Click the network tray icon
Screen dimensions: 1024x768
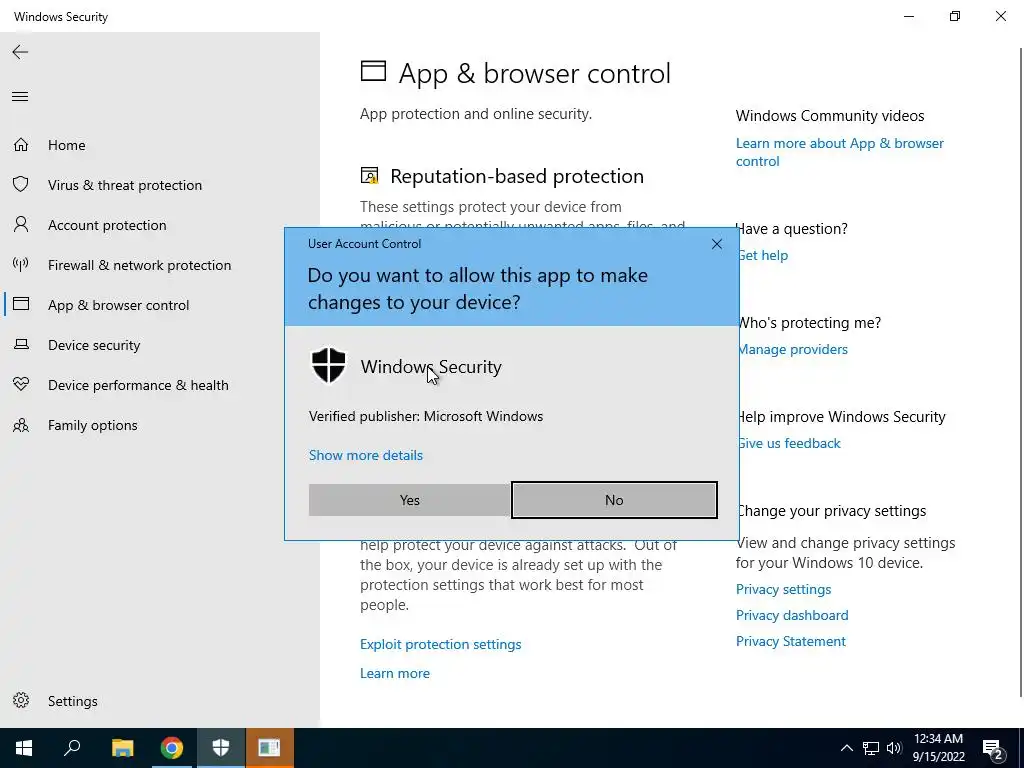pos(871,748)
